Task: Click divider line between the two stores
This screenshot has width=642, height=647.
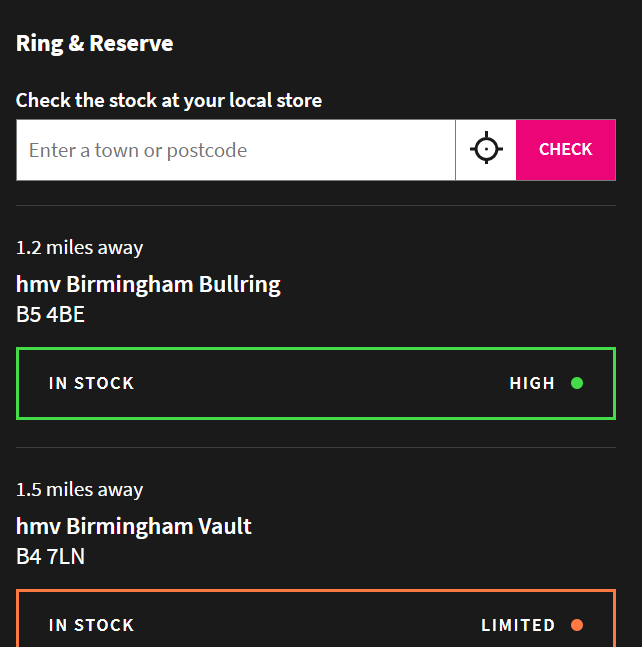Action: 316,447
